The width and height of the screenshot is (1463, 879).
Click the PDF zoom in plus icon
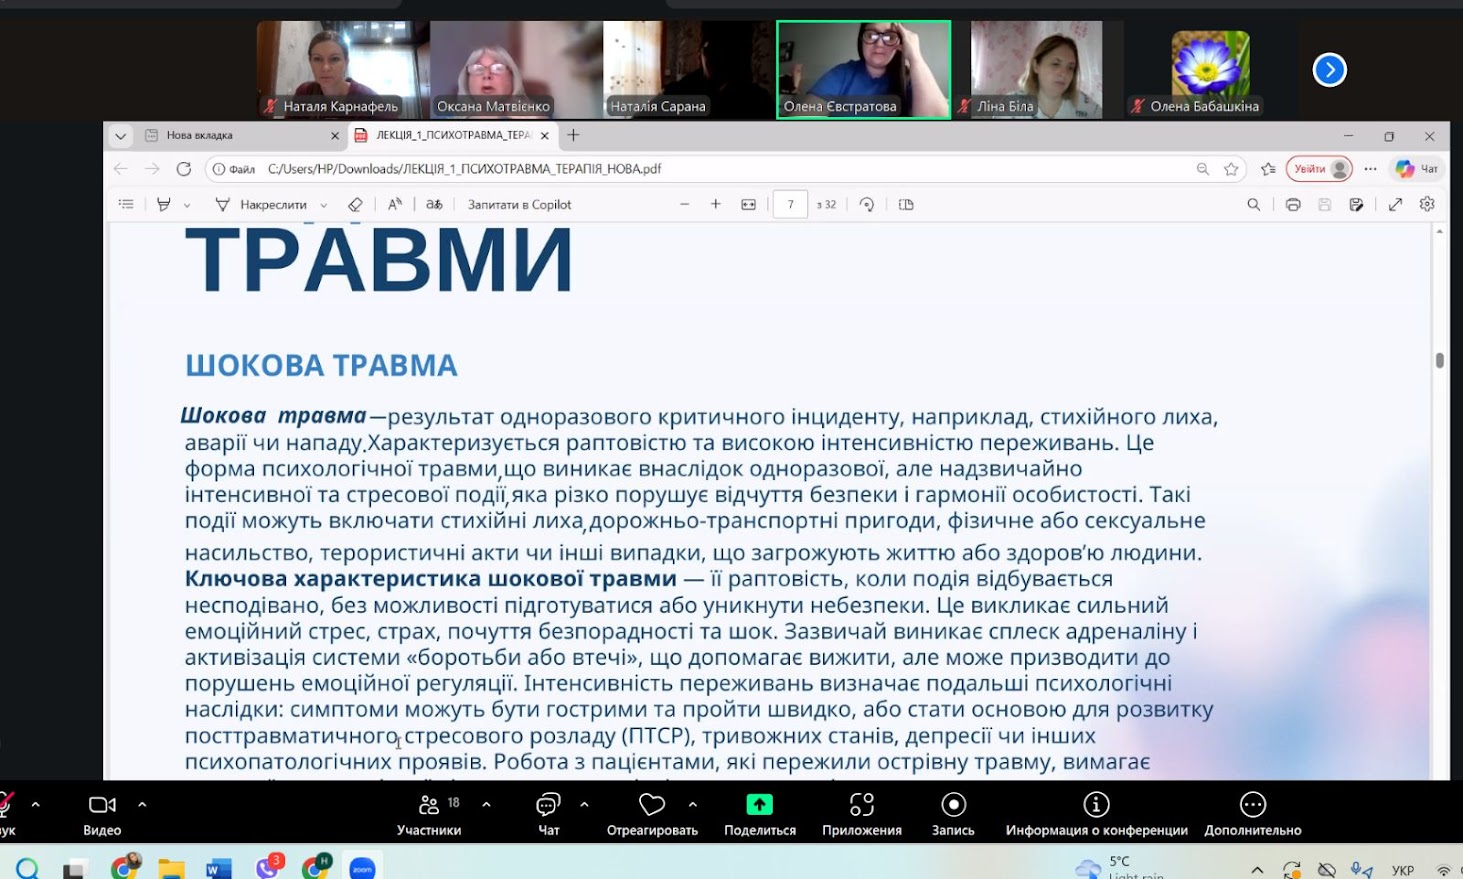click(716, 205)
